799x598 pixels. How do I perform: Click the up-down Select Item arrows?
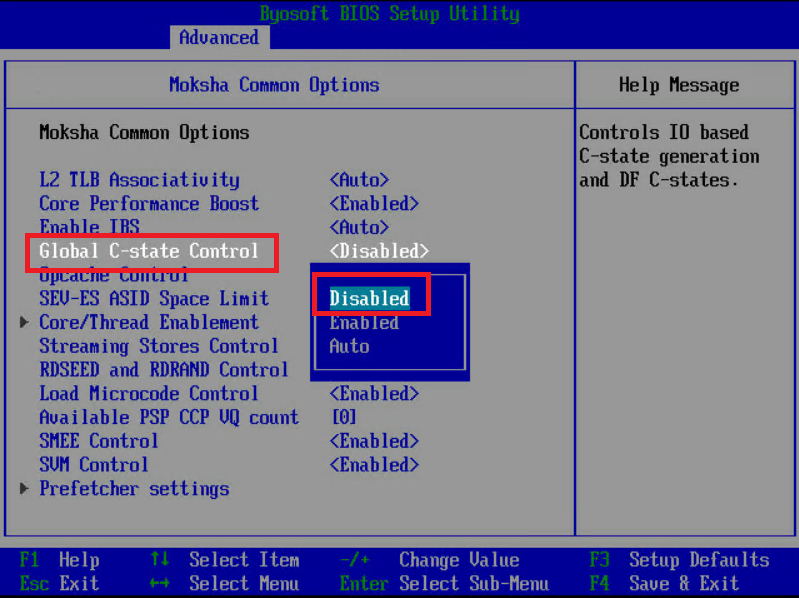point(159,559)
